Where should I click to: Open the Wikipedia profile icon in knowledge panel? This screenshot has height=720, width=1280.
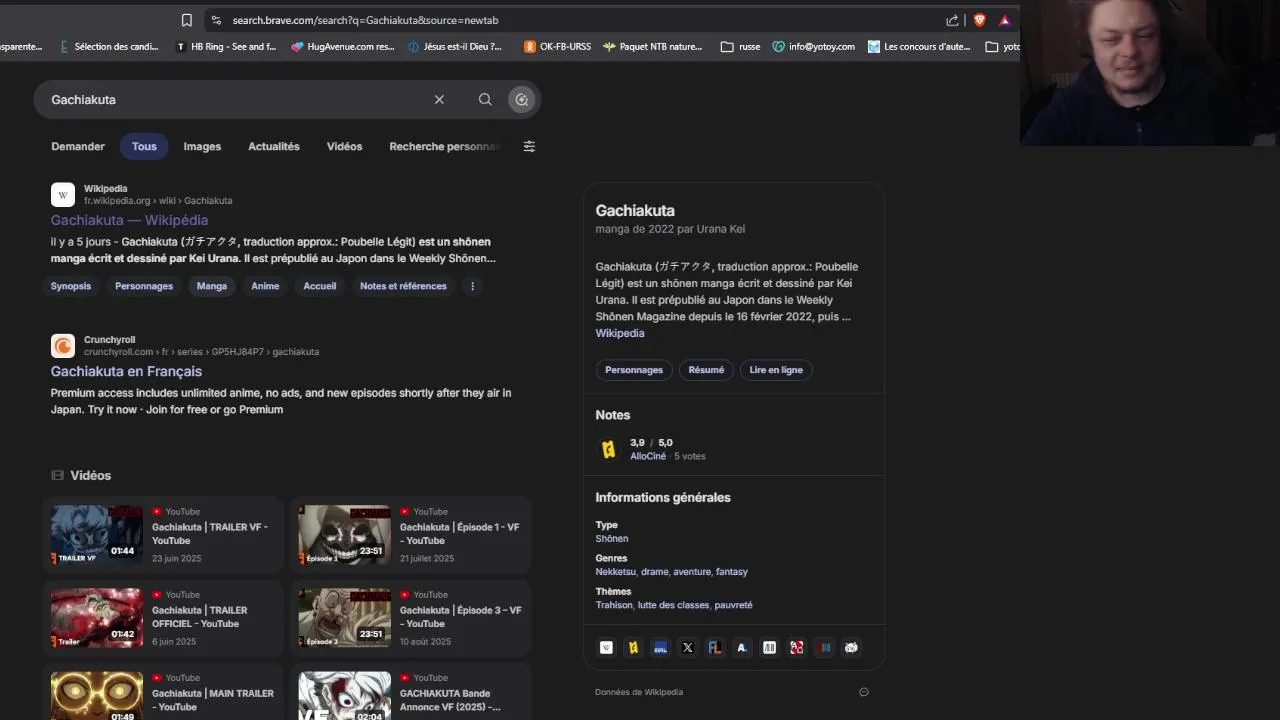(x=606, y=648)
